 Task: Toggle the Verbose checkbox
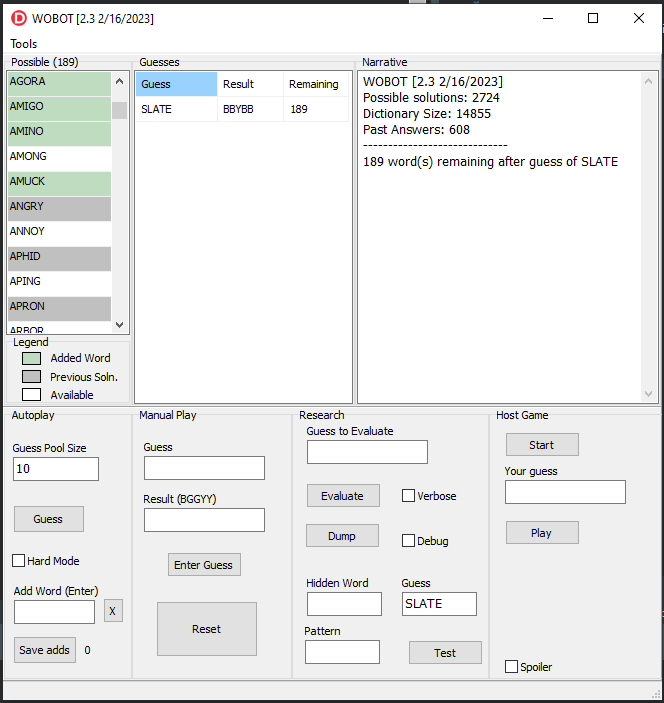[x=408, y=495]
